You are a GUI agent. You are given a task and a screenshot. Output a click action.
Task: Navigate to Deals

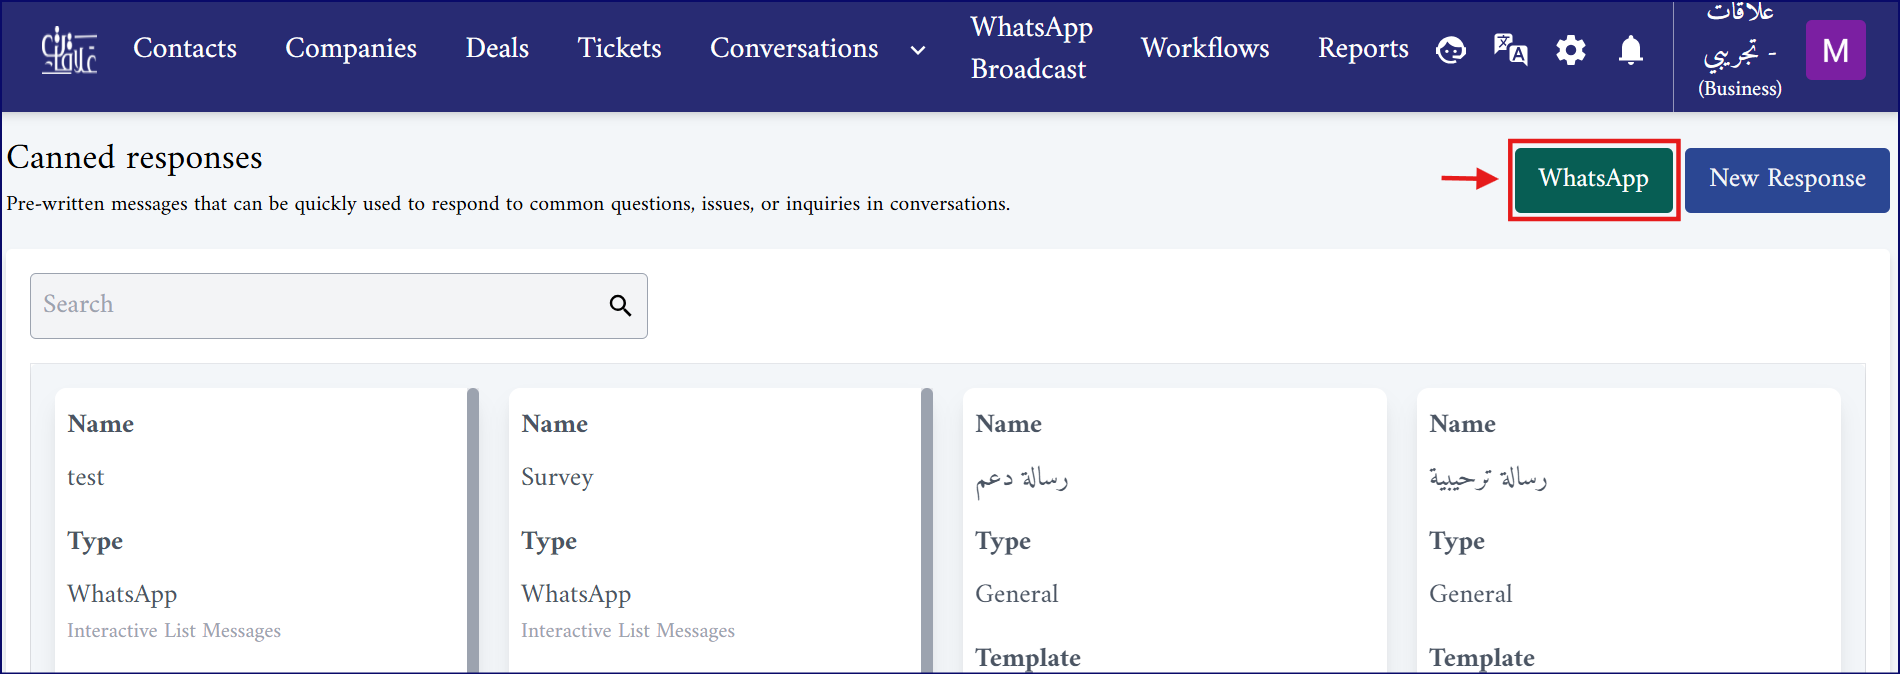[x=497, y=48]
